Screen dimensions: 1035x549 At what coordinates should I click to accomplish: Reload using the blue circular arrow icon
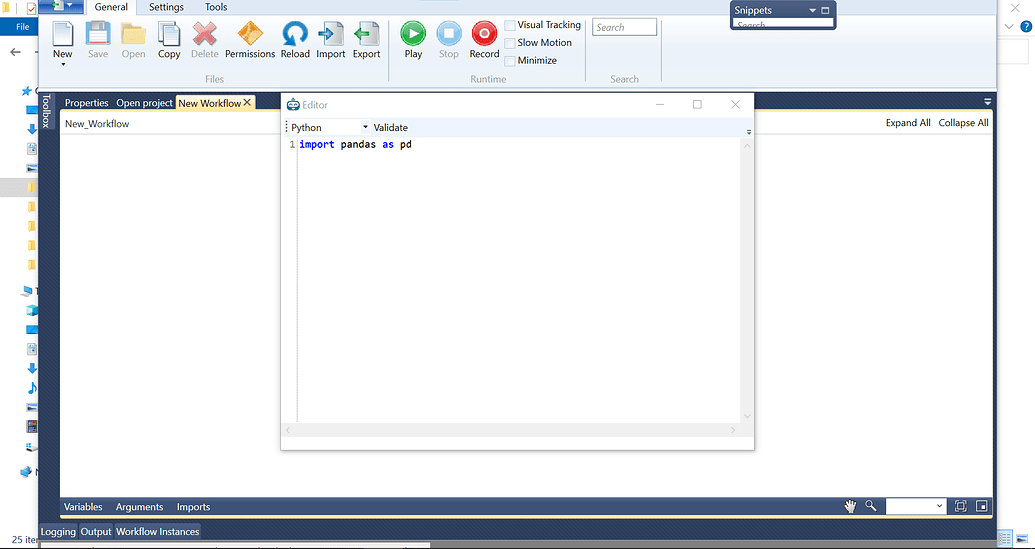point(295,33)
